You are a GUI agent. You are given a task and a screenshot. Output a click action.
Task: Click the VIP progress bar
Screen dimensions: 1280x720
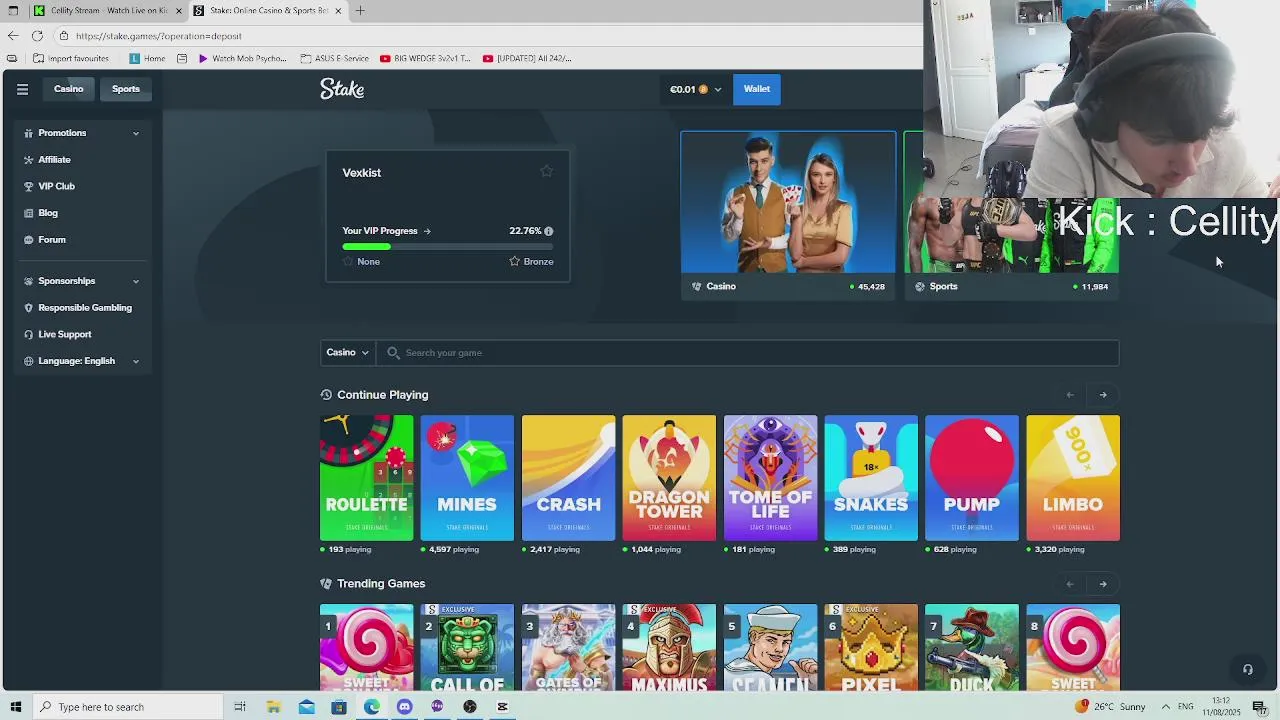point(448,246)
